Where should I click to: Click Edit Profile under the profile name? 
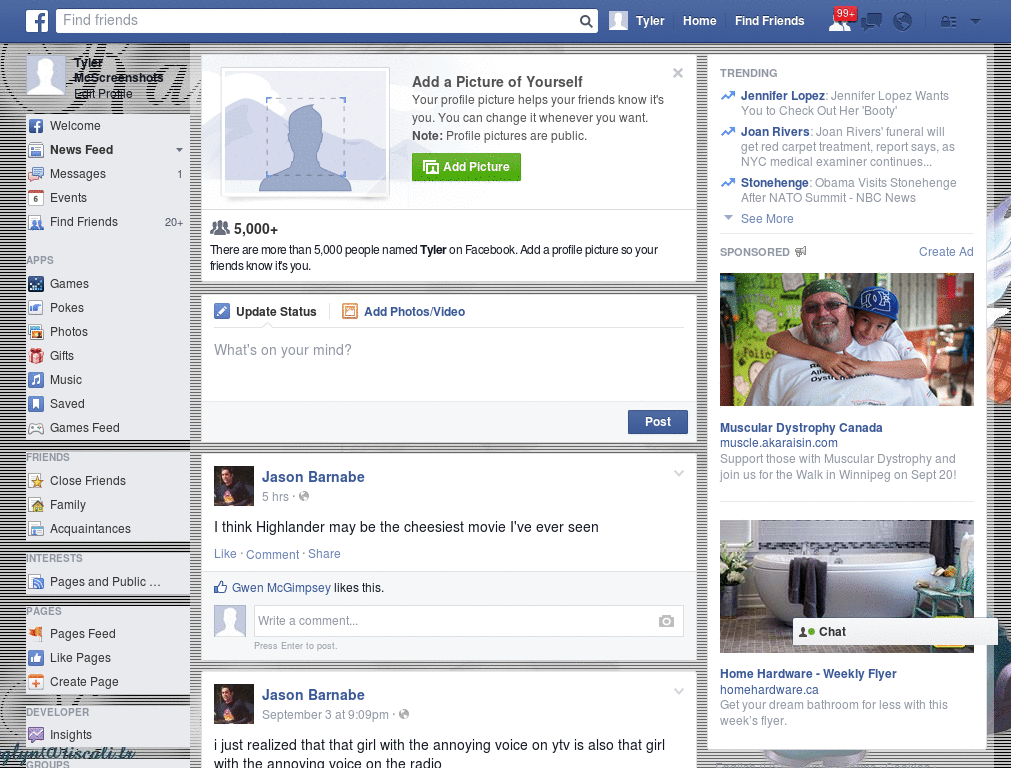103,94
